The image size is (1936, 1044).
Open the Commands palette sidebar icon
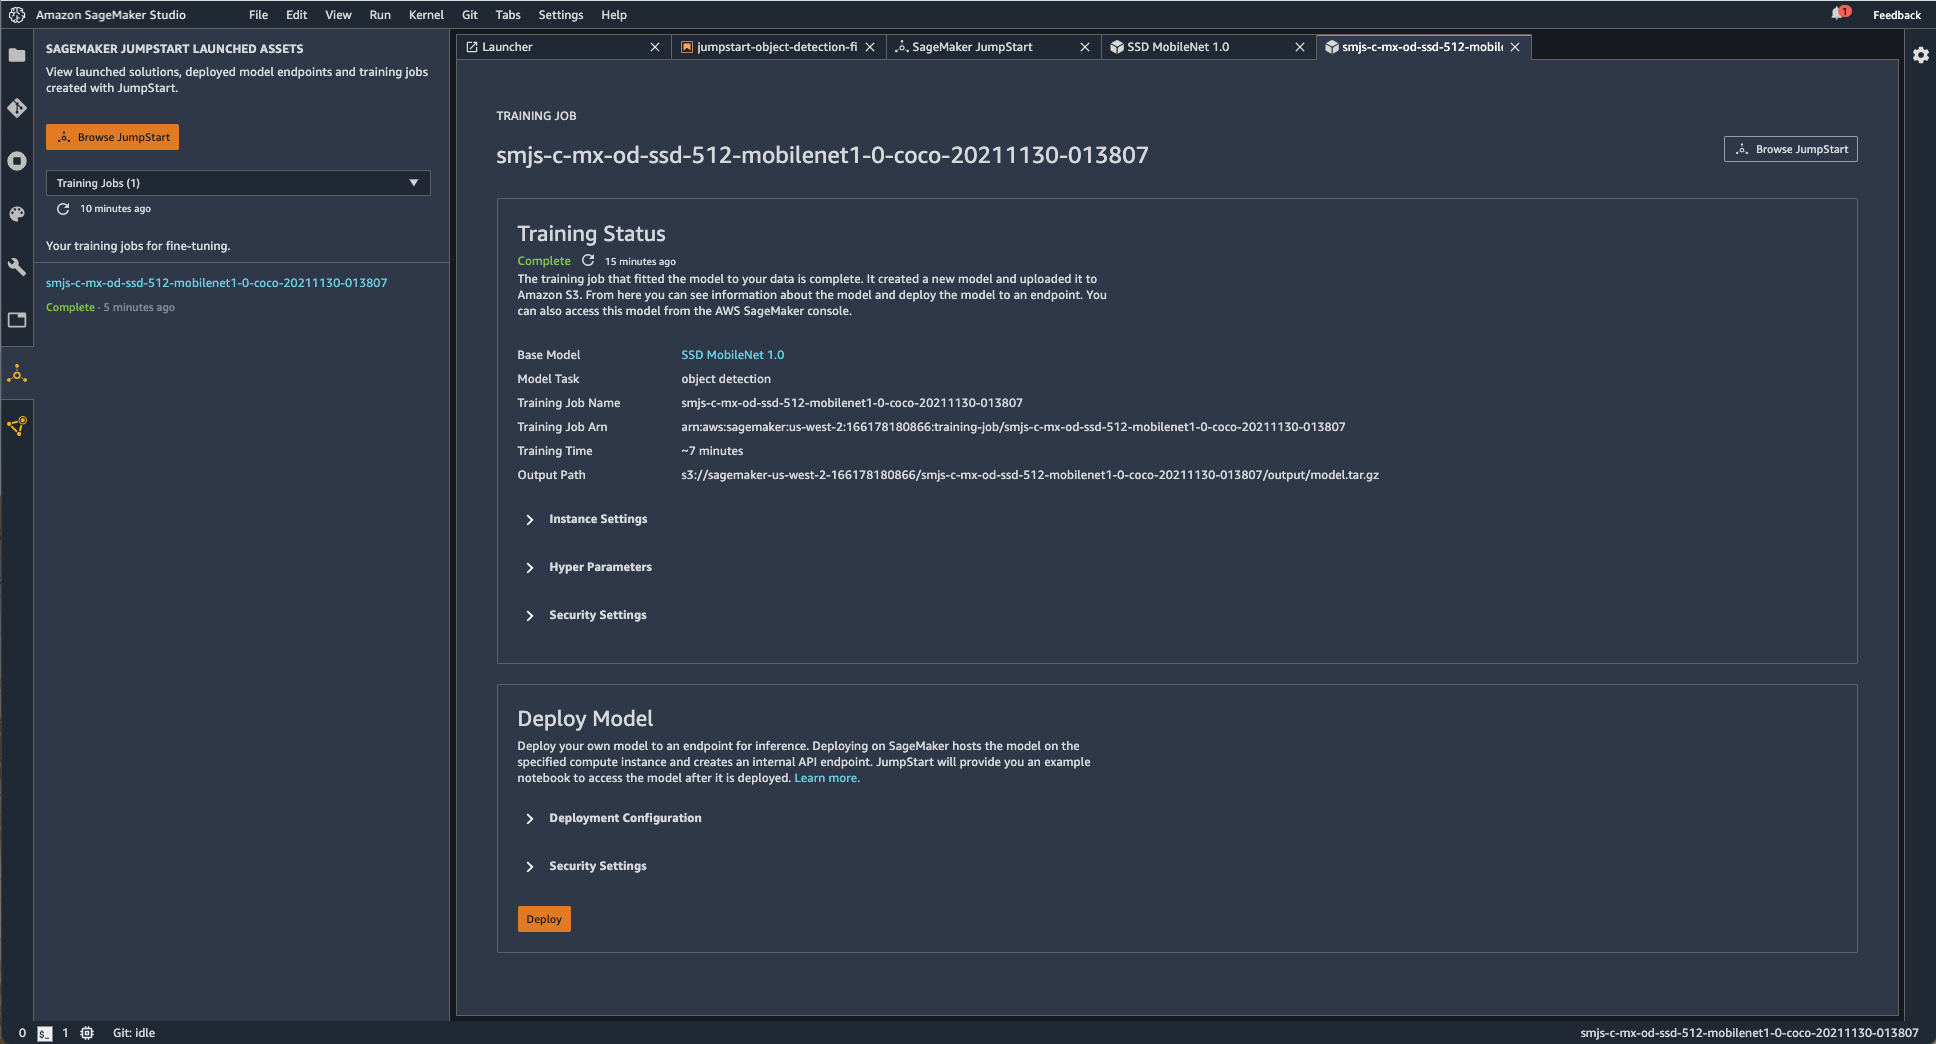[x=17, y=214]
